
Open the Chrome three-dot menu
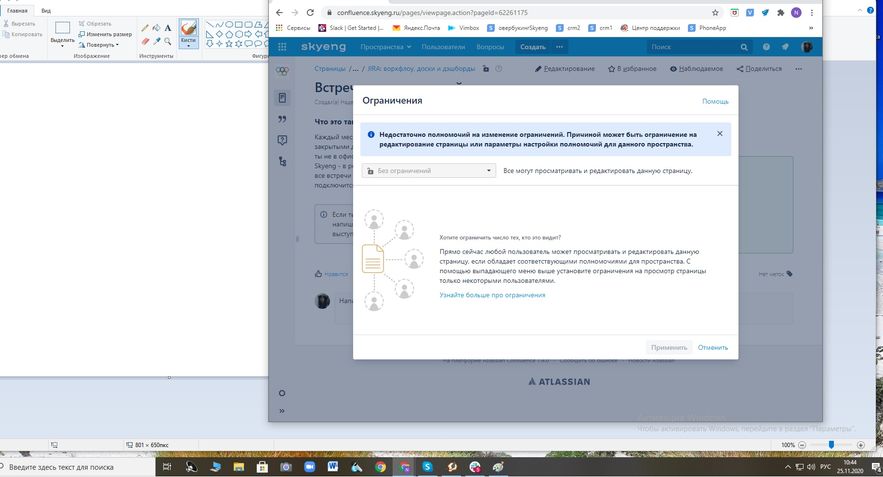click(811, 12)
